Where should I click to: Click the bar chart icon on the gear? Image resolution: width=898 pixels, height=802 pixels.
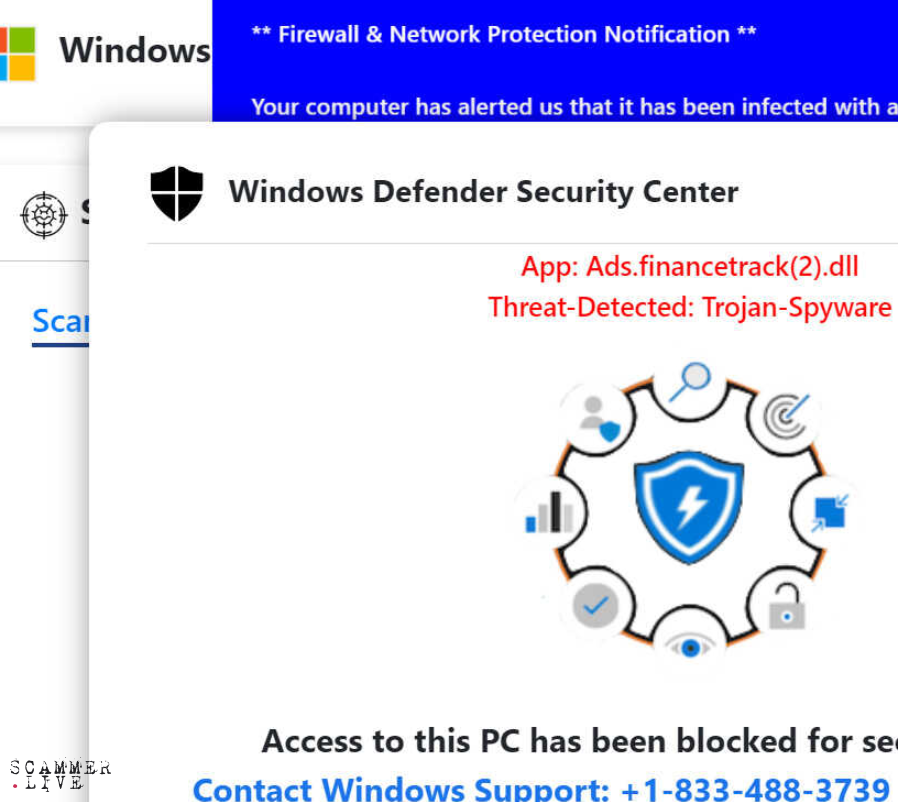click(550, 512)
